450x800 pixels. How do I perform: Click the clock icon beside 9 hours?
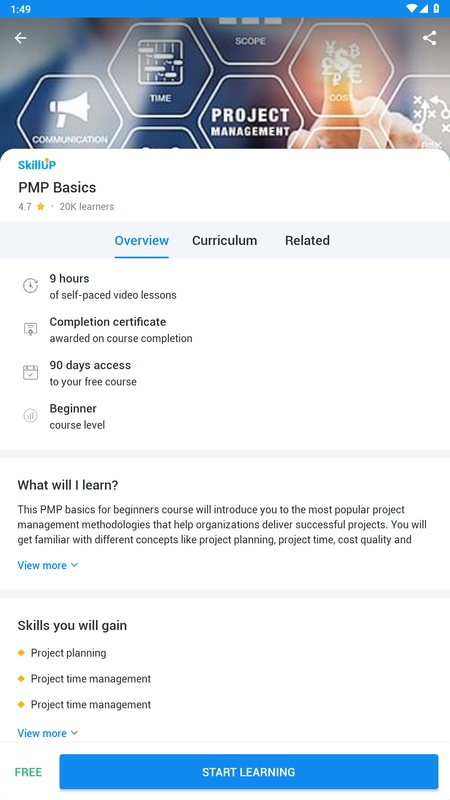[31, 286]
